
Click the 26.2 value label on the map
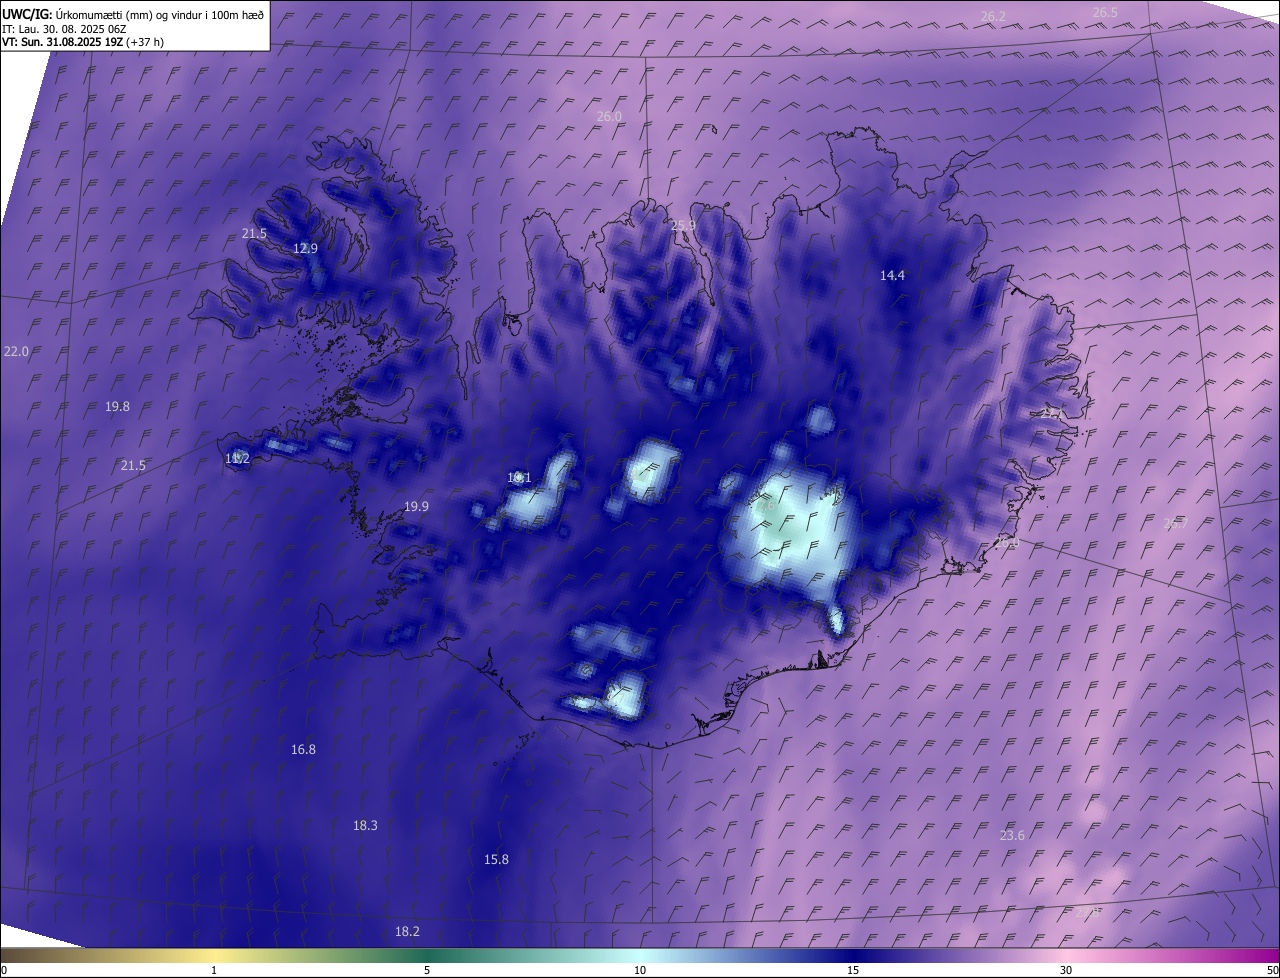pyautogui.click(x=993, y=16)
